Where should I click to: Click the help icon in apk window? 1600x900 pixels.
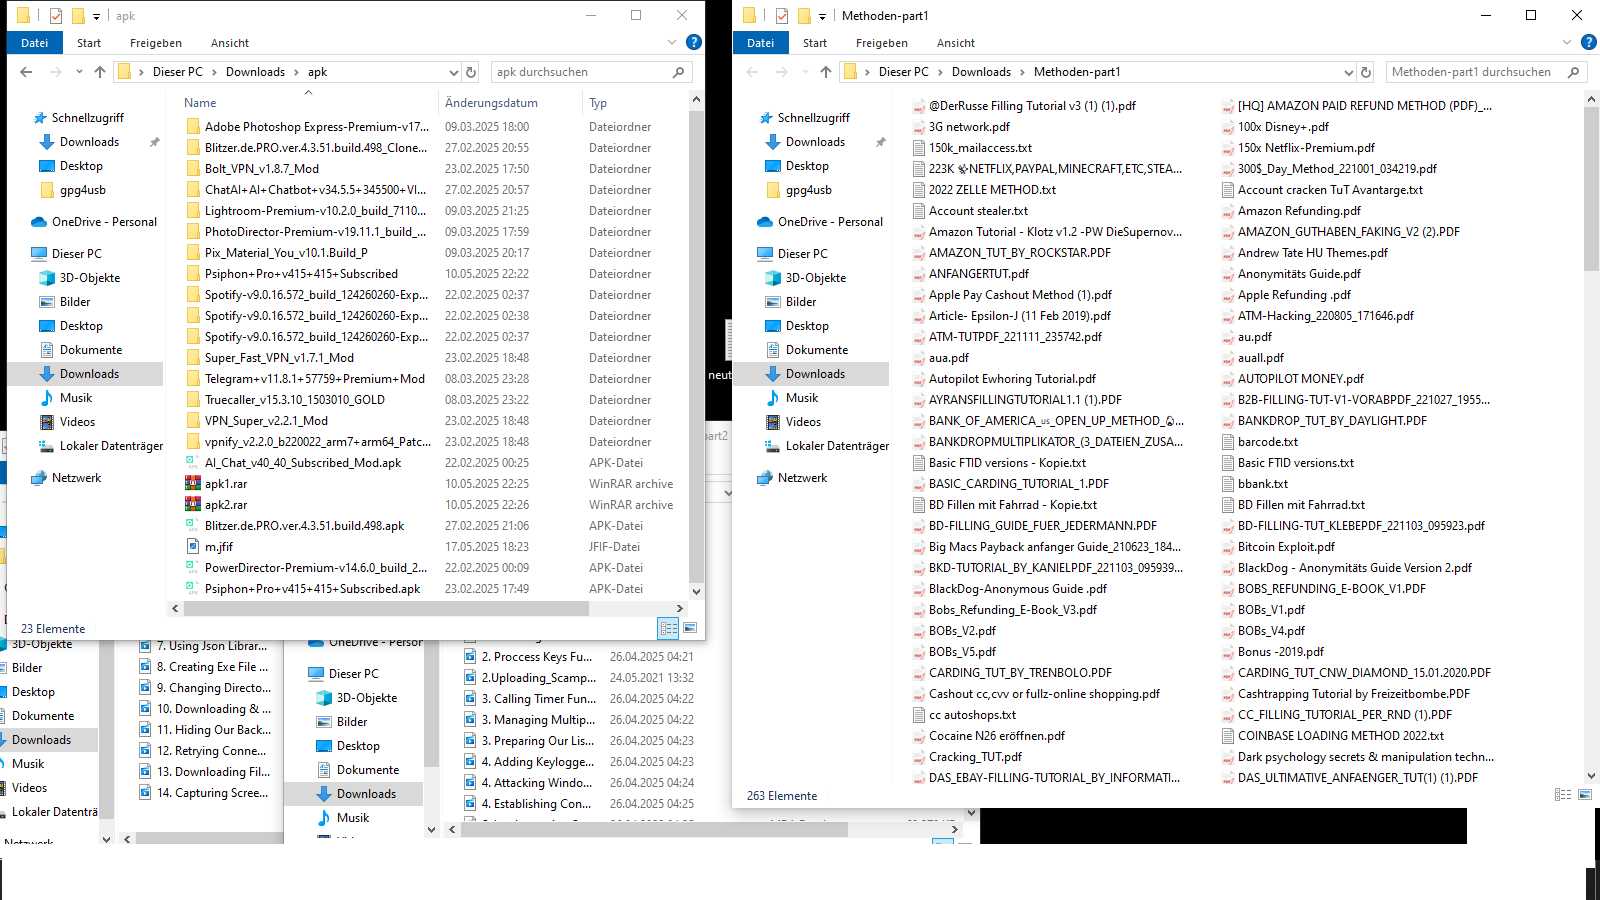694,42
